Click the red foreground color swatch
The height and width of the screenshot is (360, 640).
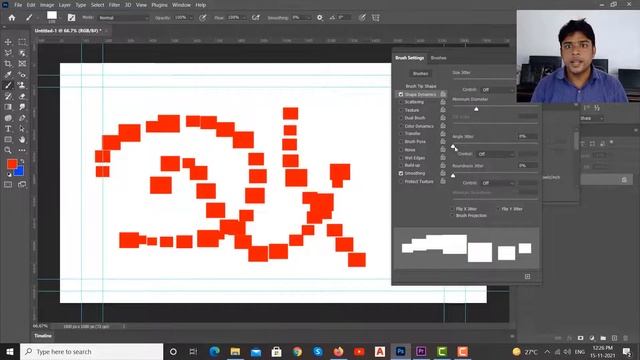coord(11,164)
